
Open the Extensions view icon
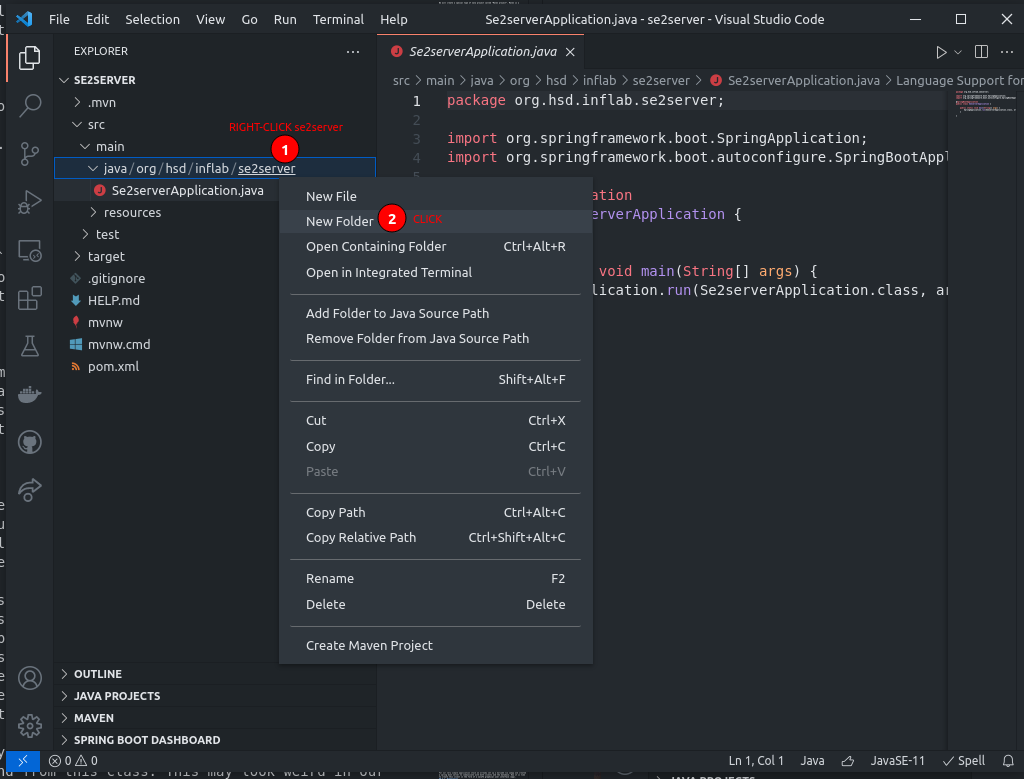[29, 298]
